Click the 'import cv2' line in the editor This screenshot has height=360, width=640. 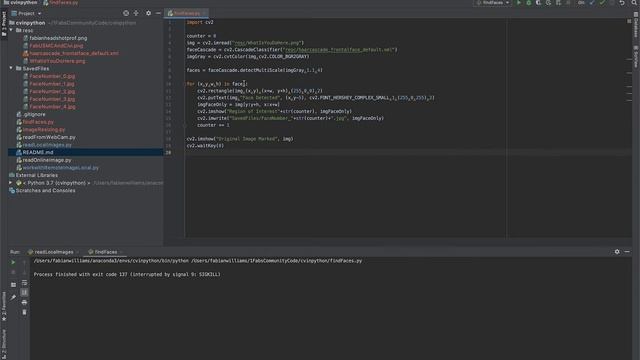(200, 22)
